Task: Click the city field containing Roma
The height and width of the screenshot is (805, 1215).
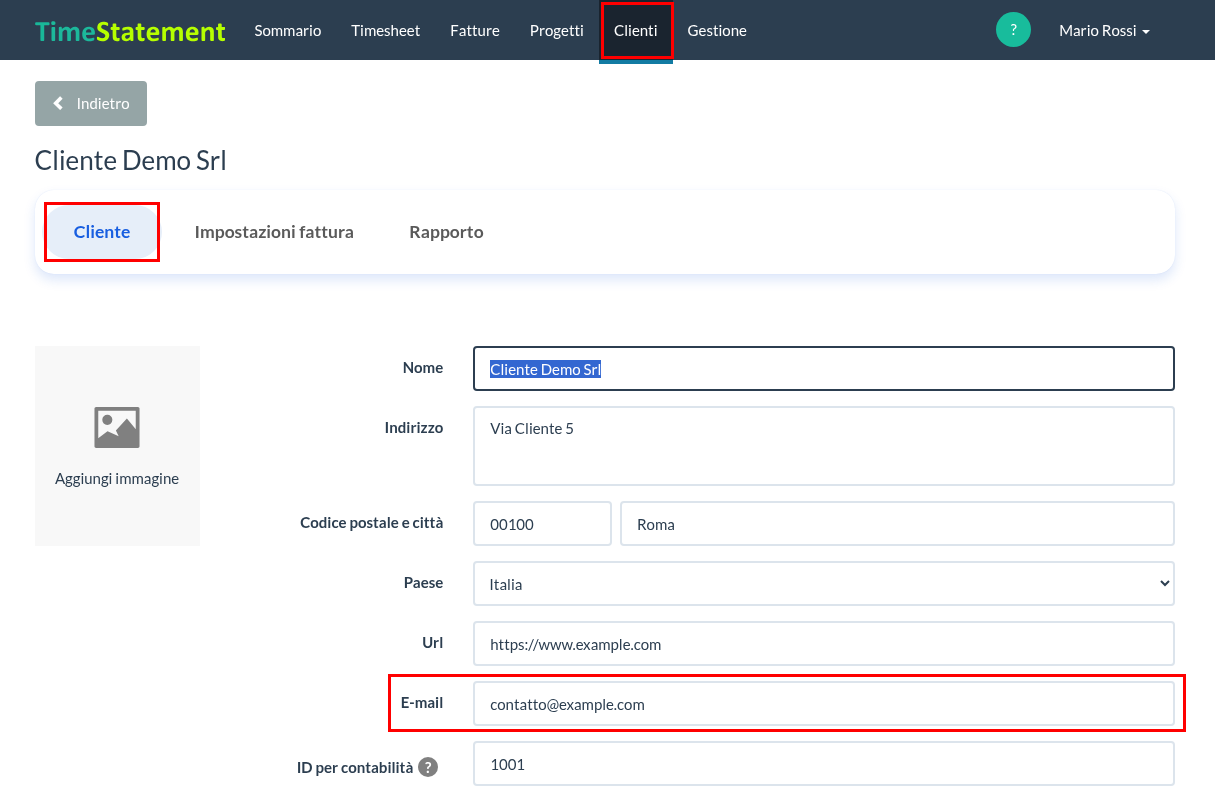Action: click(x=898, y=524)
